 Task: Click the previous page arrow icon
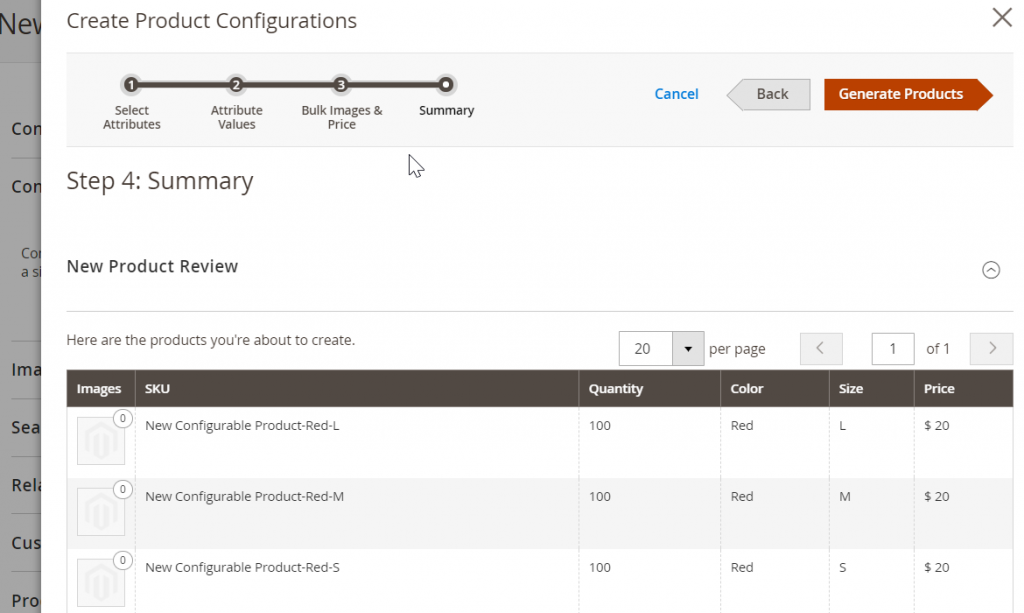tap(821, 348)
